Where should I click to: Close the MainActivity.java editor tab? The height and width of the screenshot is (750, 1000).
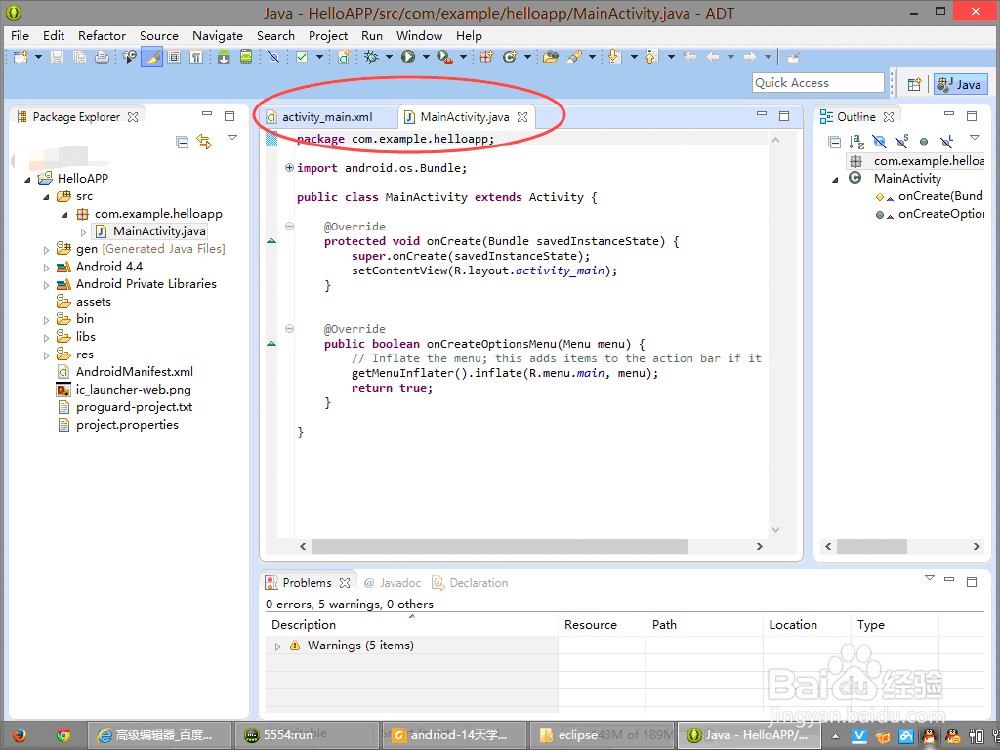click(x=522, y=117)
